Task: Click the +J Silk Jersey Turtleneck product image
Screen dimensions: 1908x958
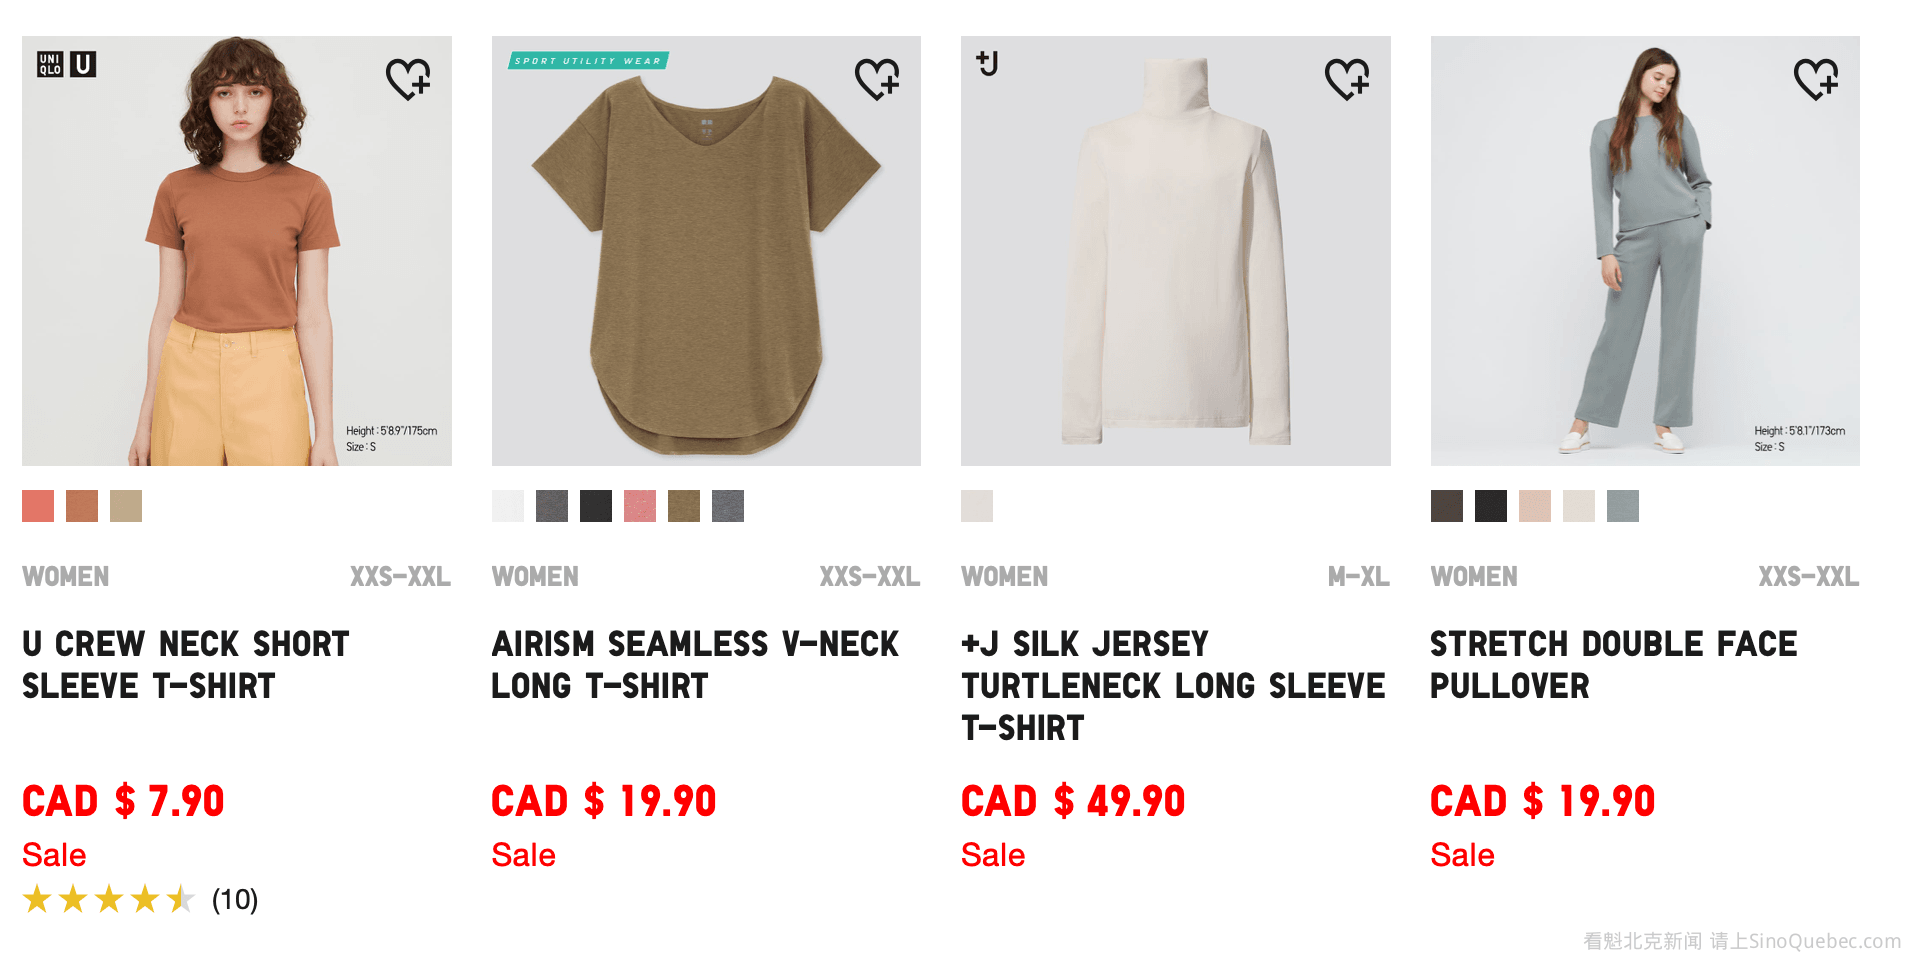Action: [x=1175, y=251]
